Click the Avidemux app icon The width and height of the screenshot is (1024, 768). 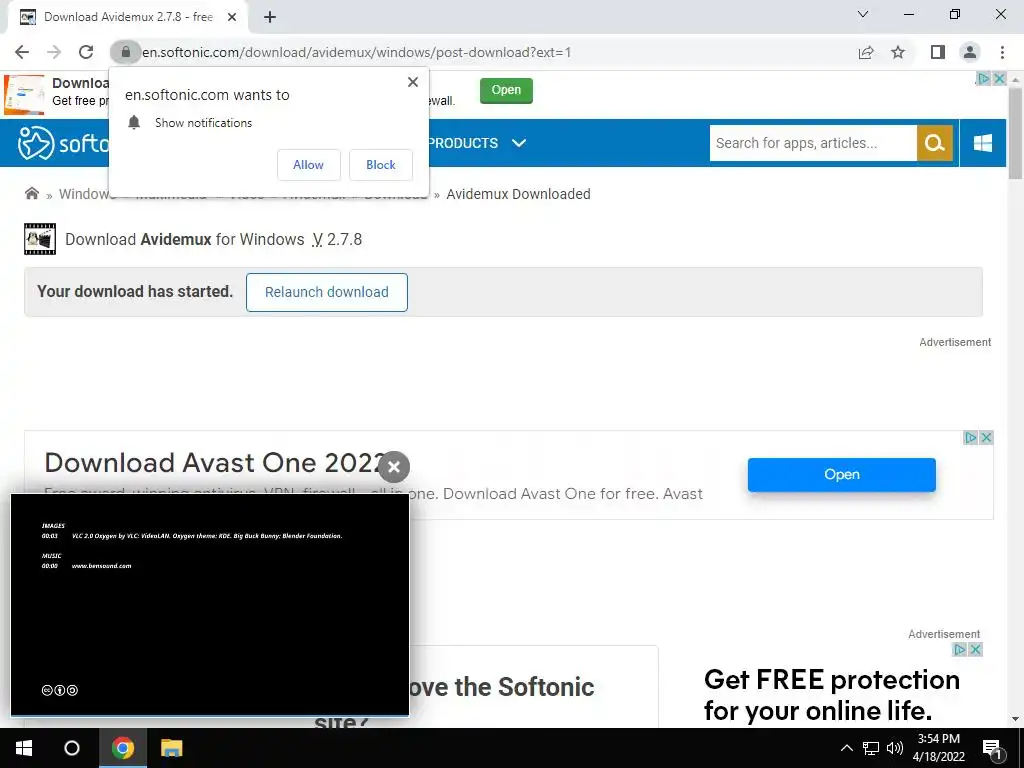tap(40, 239)
